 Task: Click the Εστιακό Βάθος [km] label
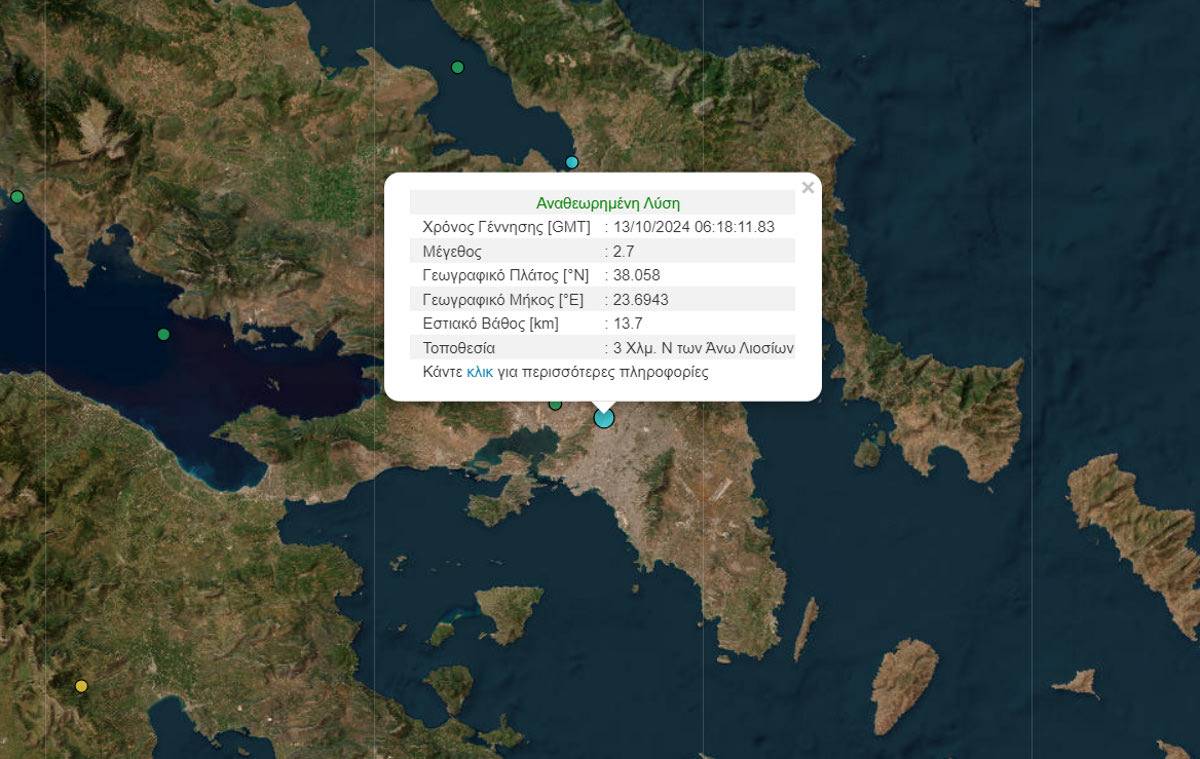coord(491,323)
